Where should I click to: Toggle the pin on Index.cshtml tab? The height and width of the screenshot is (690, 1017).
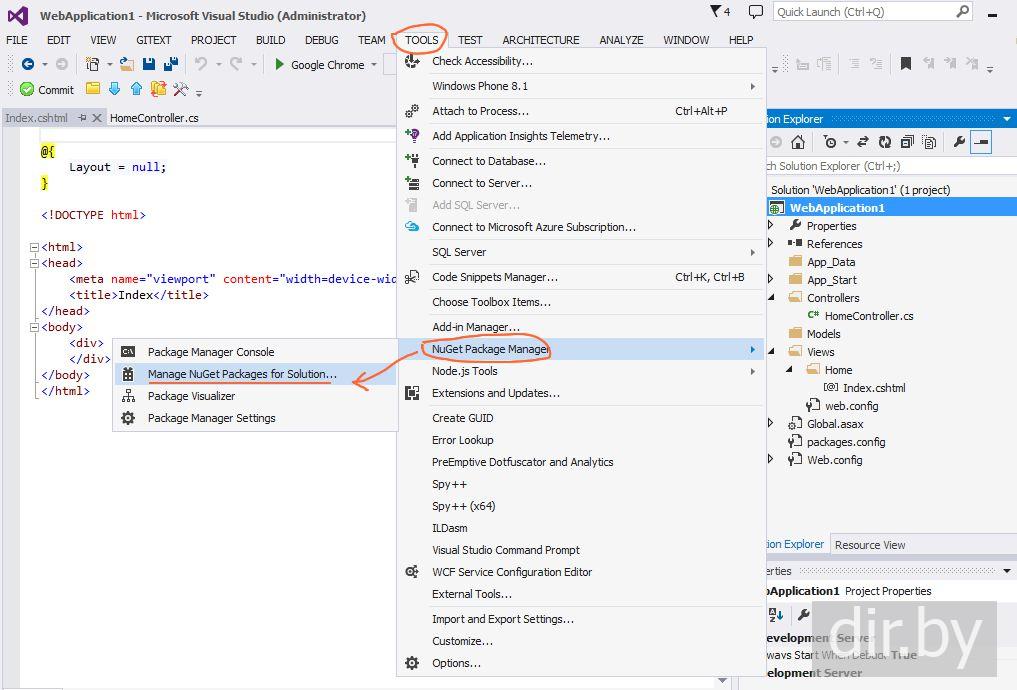81,118
